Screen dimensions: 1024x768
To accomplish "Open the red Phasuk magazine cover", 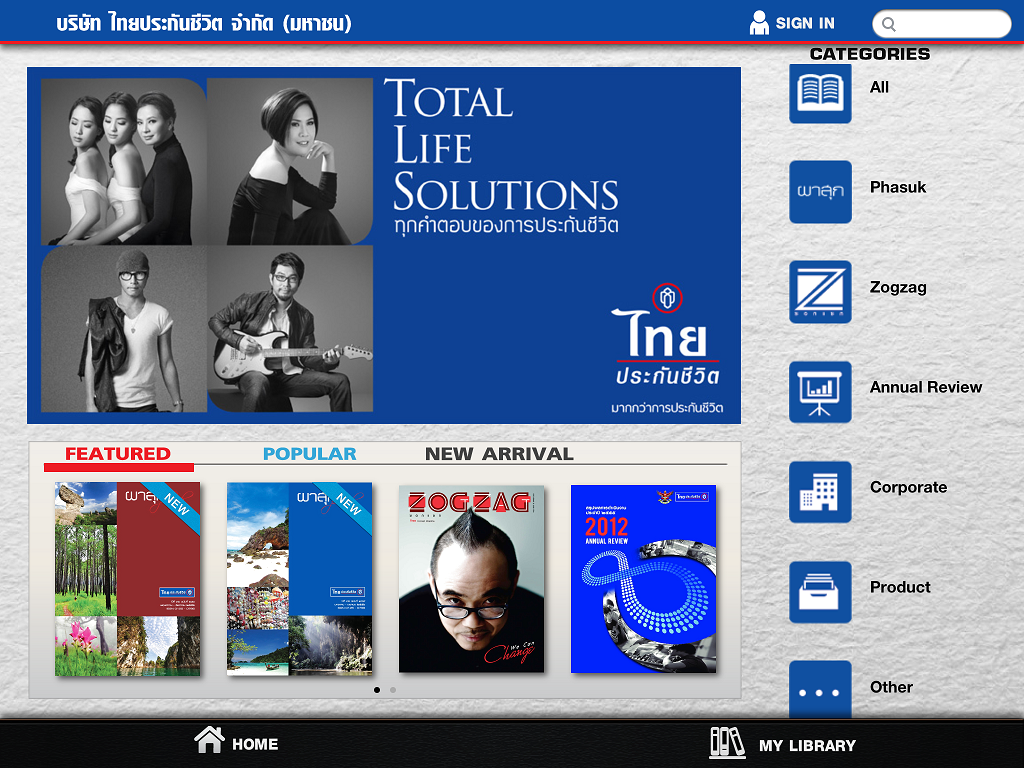I will [x=127, y=579].
